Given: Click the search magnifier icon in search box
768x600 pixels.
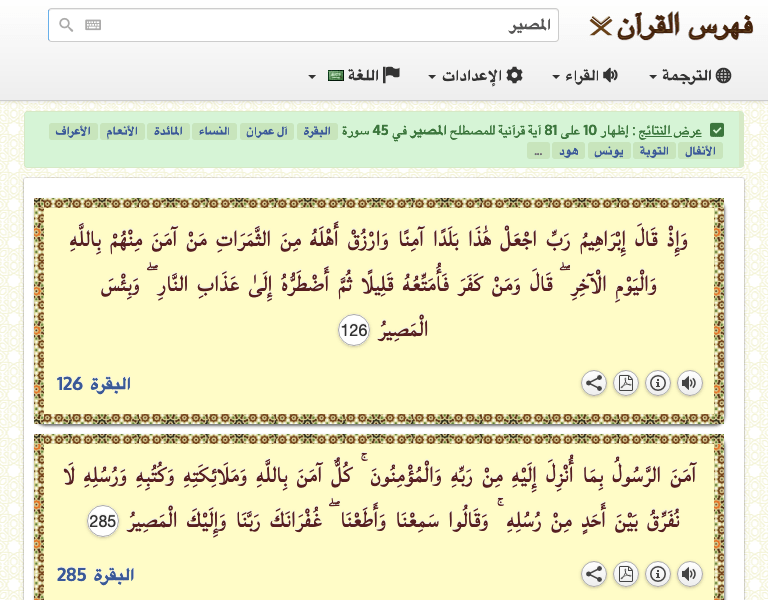Looking at the screenshot, I should point(66,26).
